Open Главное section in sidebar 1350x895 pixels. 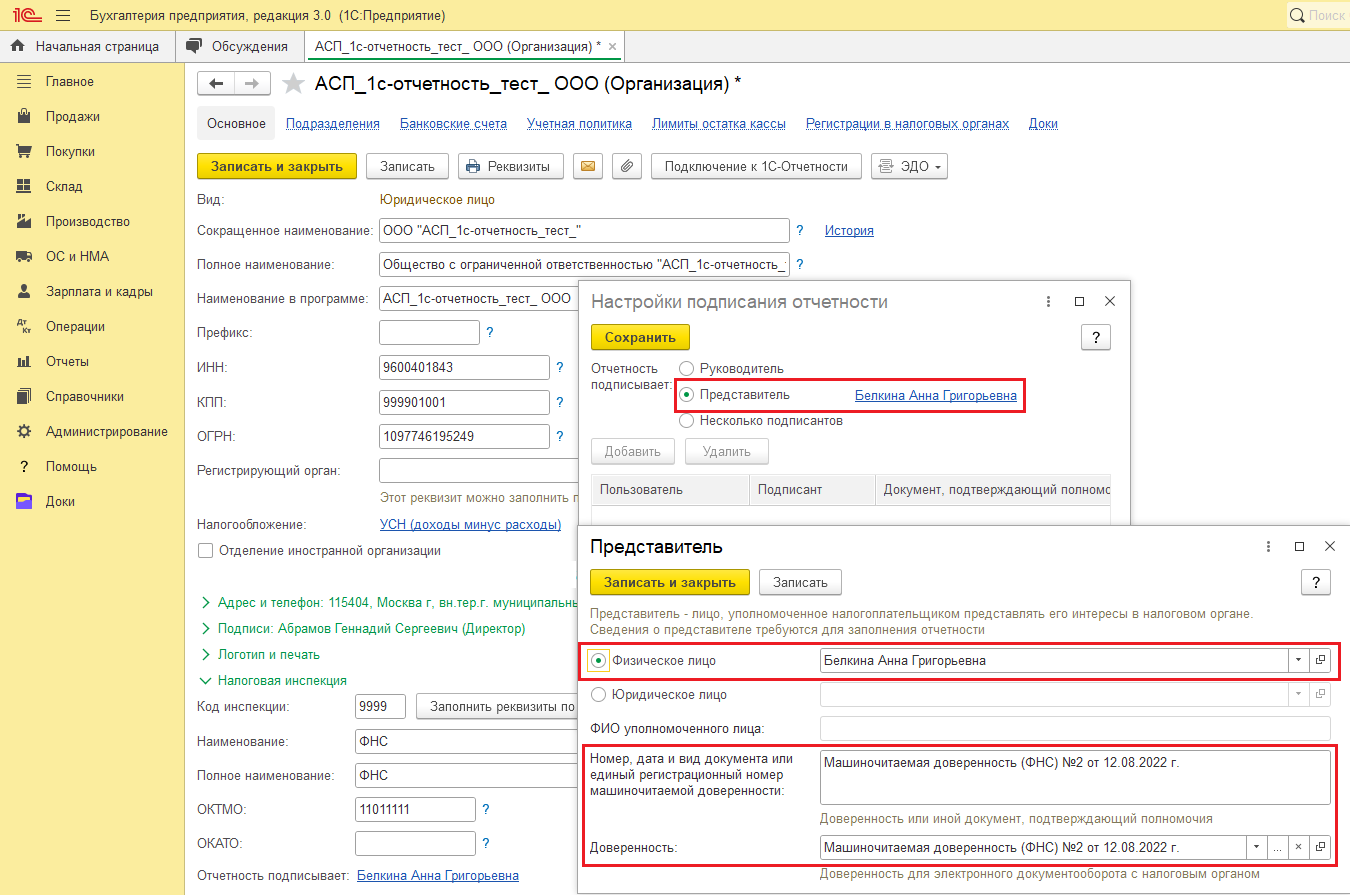(70, 81)
